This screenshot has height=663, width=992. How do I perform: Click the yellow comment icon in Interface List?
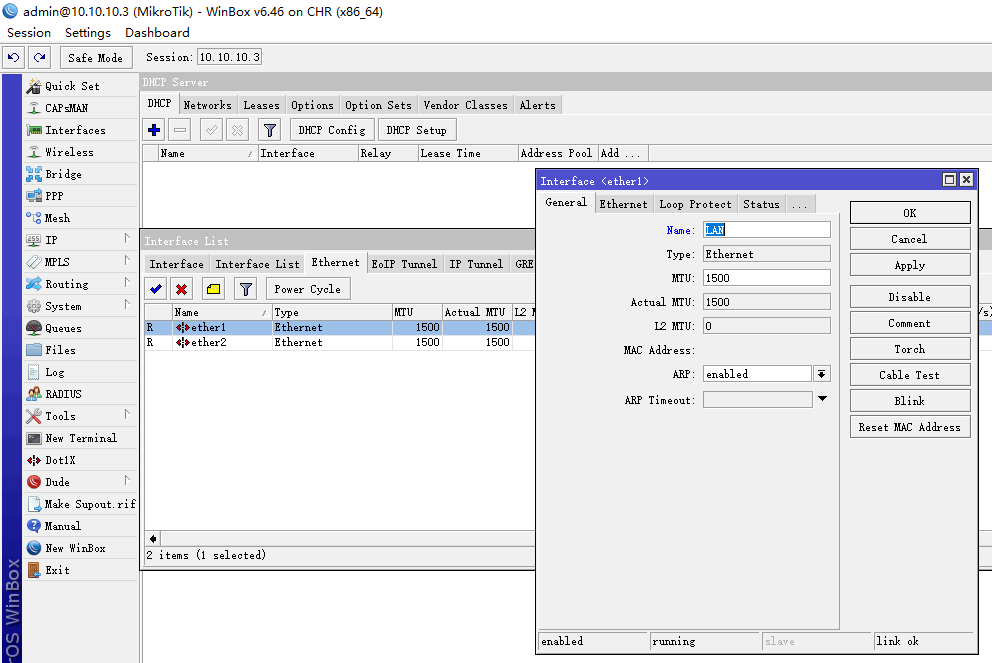tap(213, 289)
